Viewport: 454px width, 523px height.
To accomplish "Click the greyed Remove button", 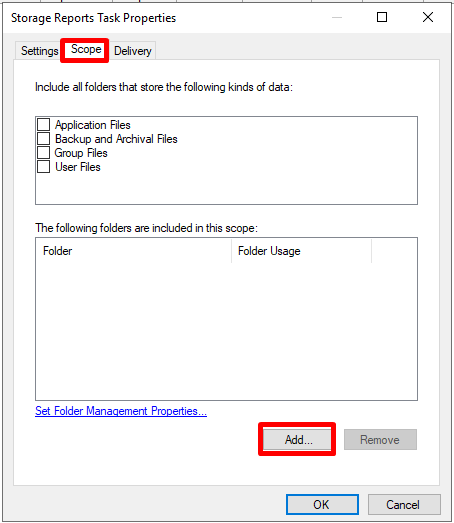I will (380, 440).
